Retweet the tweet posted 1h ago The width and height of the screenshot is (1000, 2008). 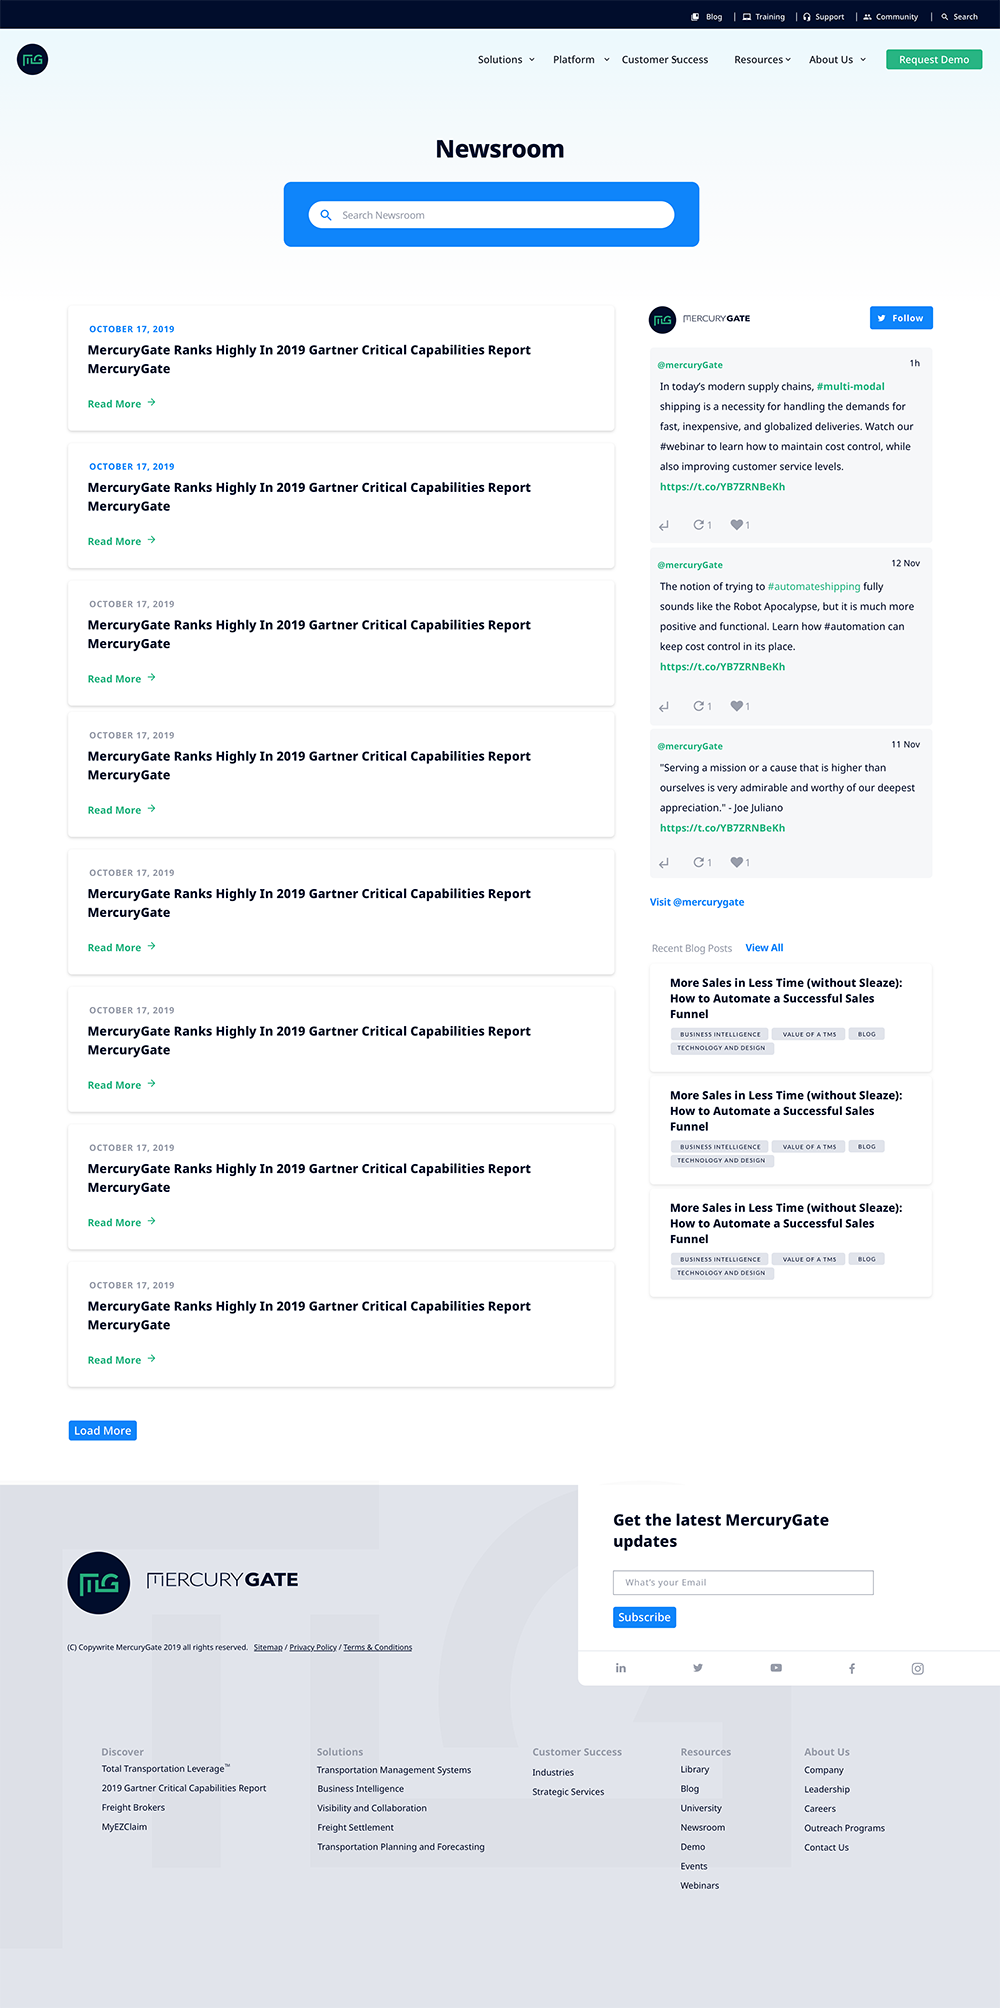point(699,525)
